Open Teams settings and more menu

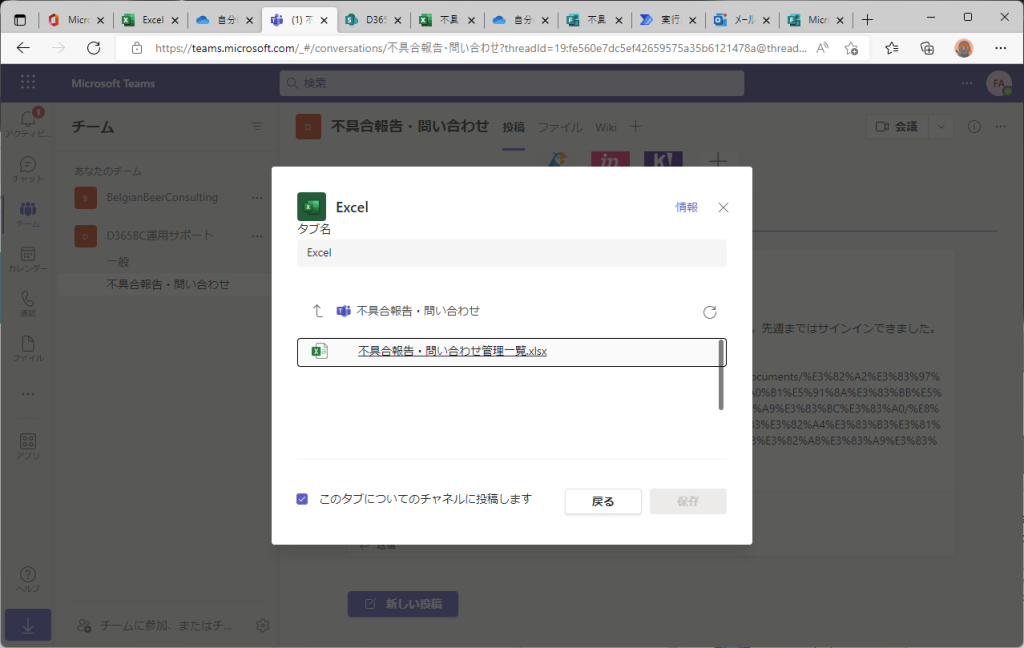967,83
